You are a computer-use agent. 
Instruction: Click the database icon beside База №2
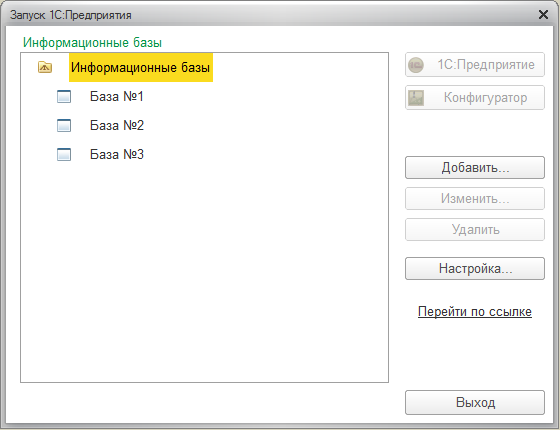64,125
